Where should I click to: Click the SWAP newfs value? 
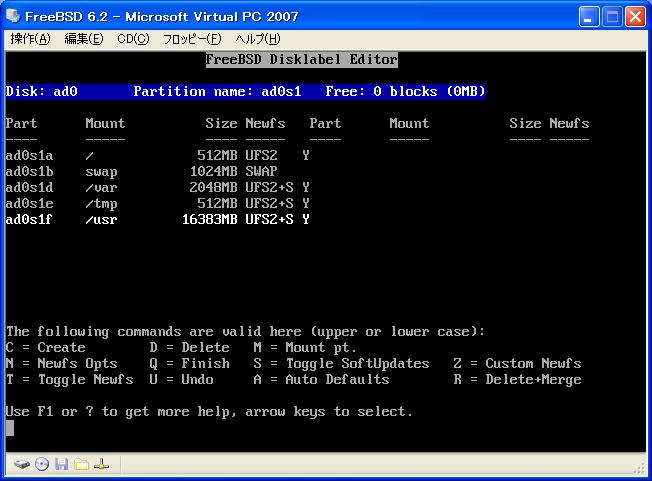pos(261,171)
